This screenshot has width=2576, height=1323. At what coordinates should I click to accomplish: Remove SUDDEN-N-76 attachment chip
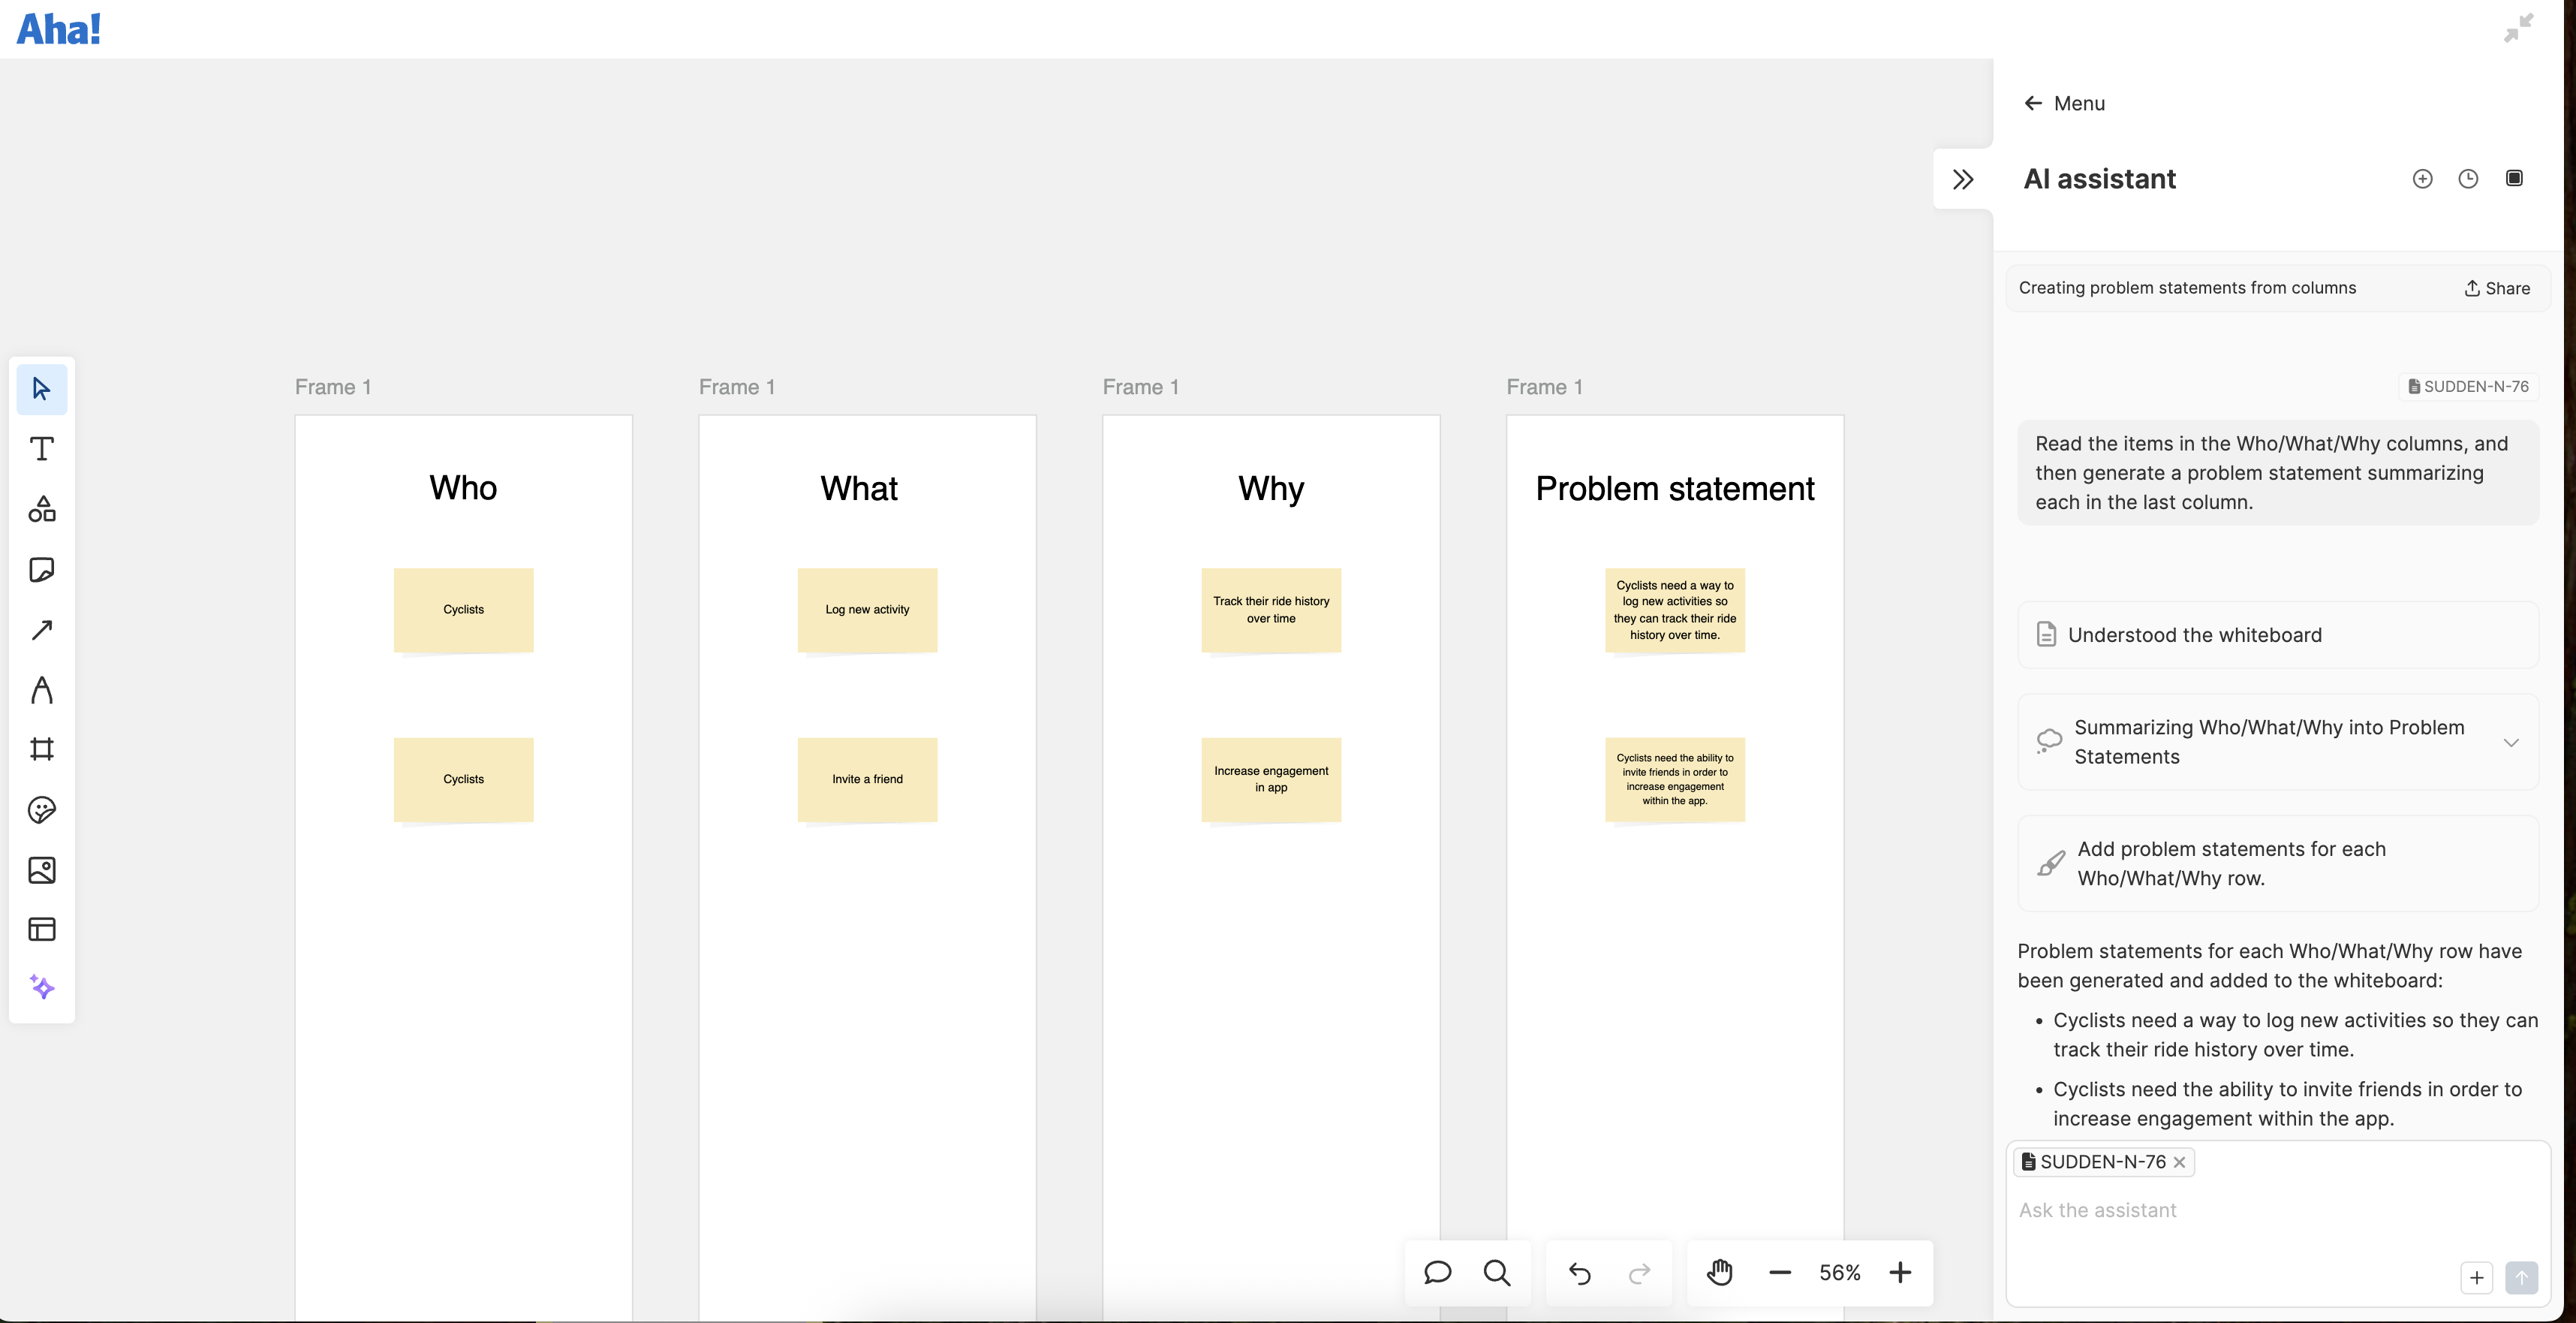click(x=2179, y=1162)
